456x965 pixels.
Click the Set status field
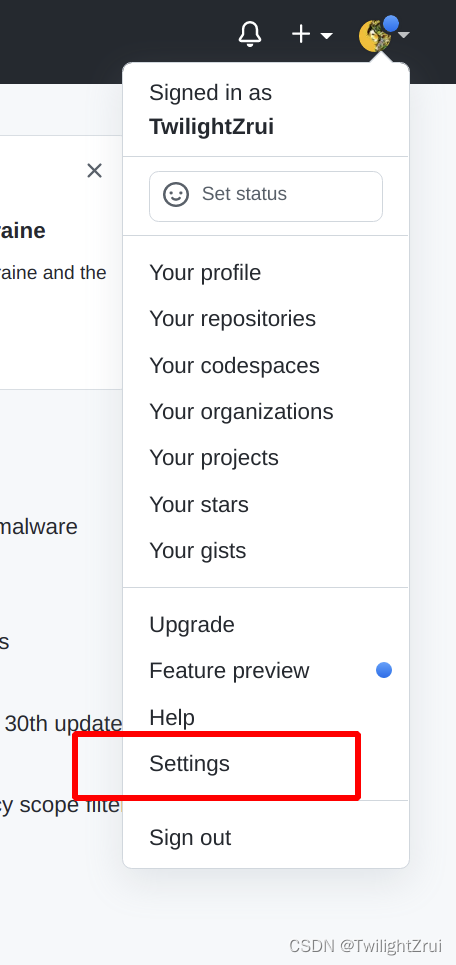(x=266, y=196)
